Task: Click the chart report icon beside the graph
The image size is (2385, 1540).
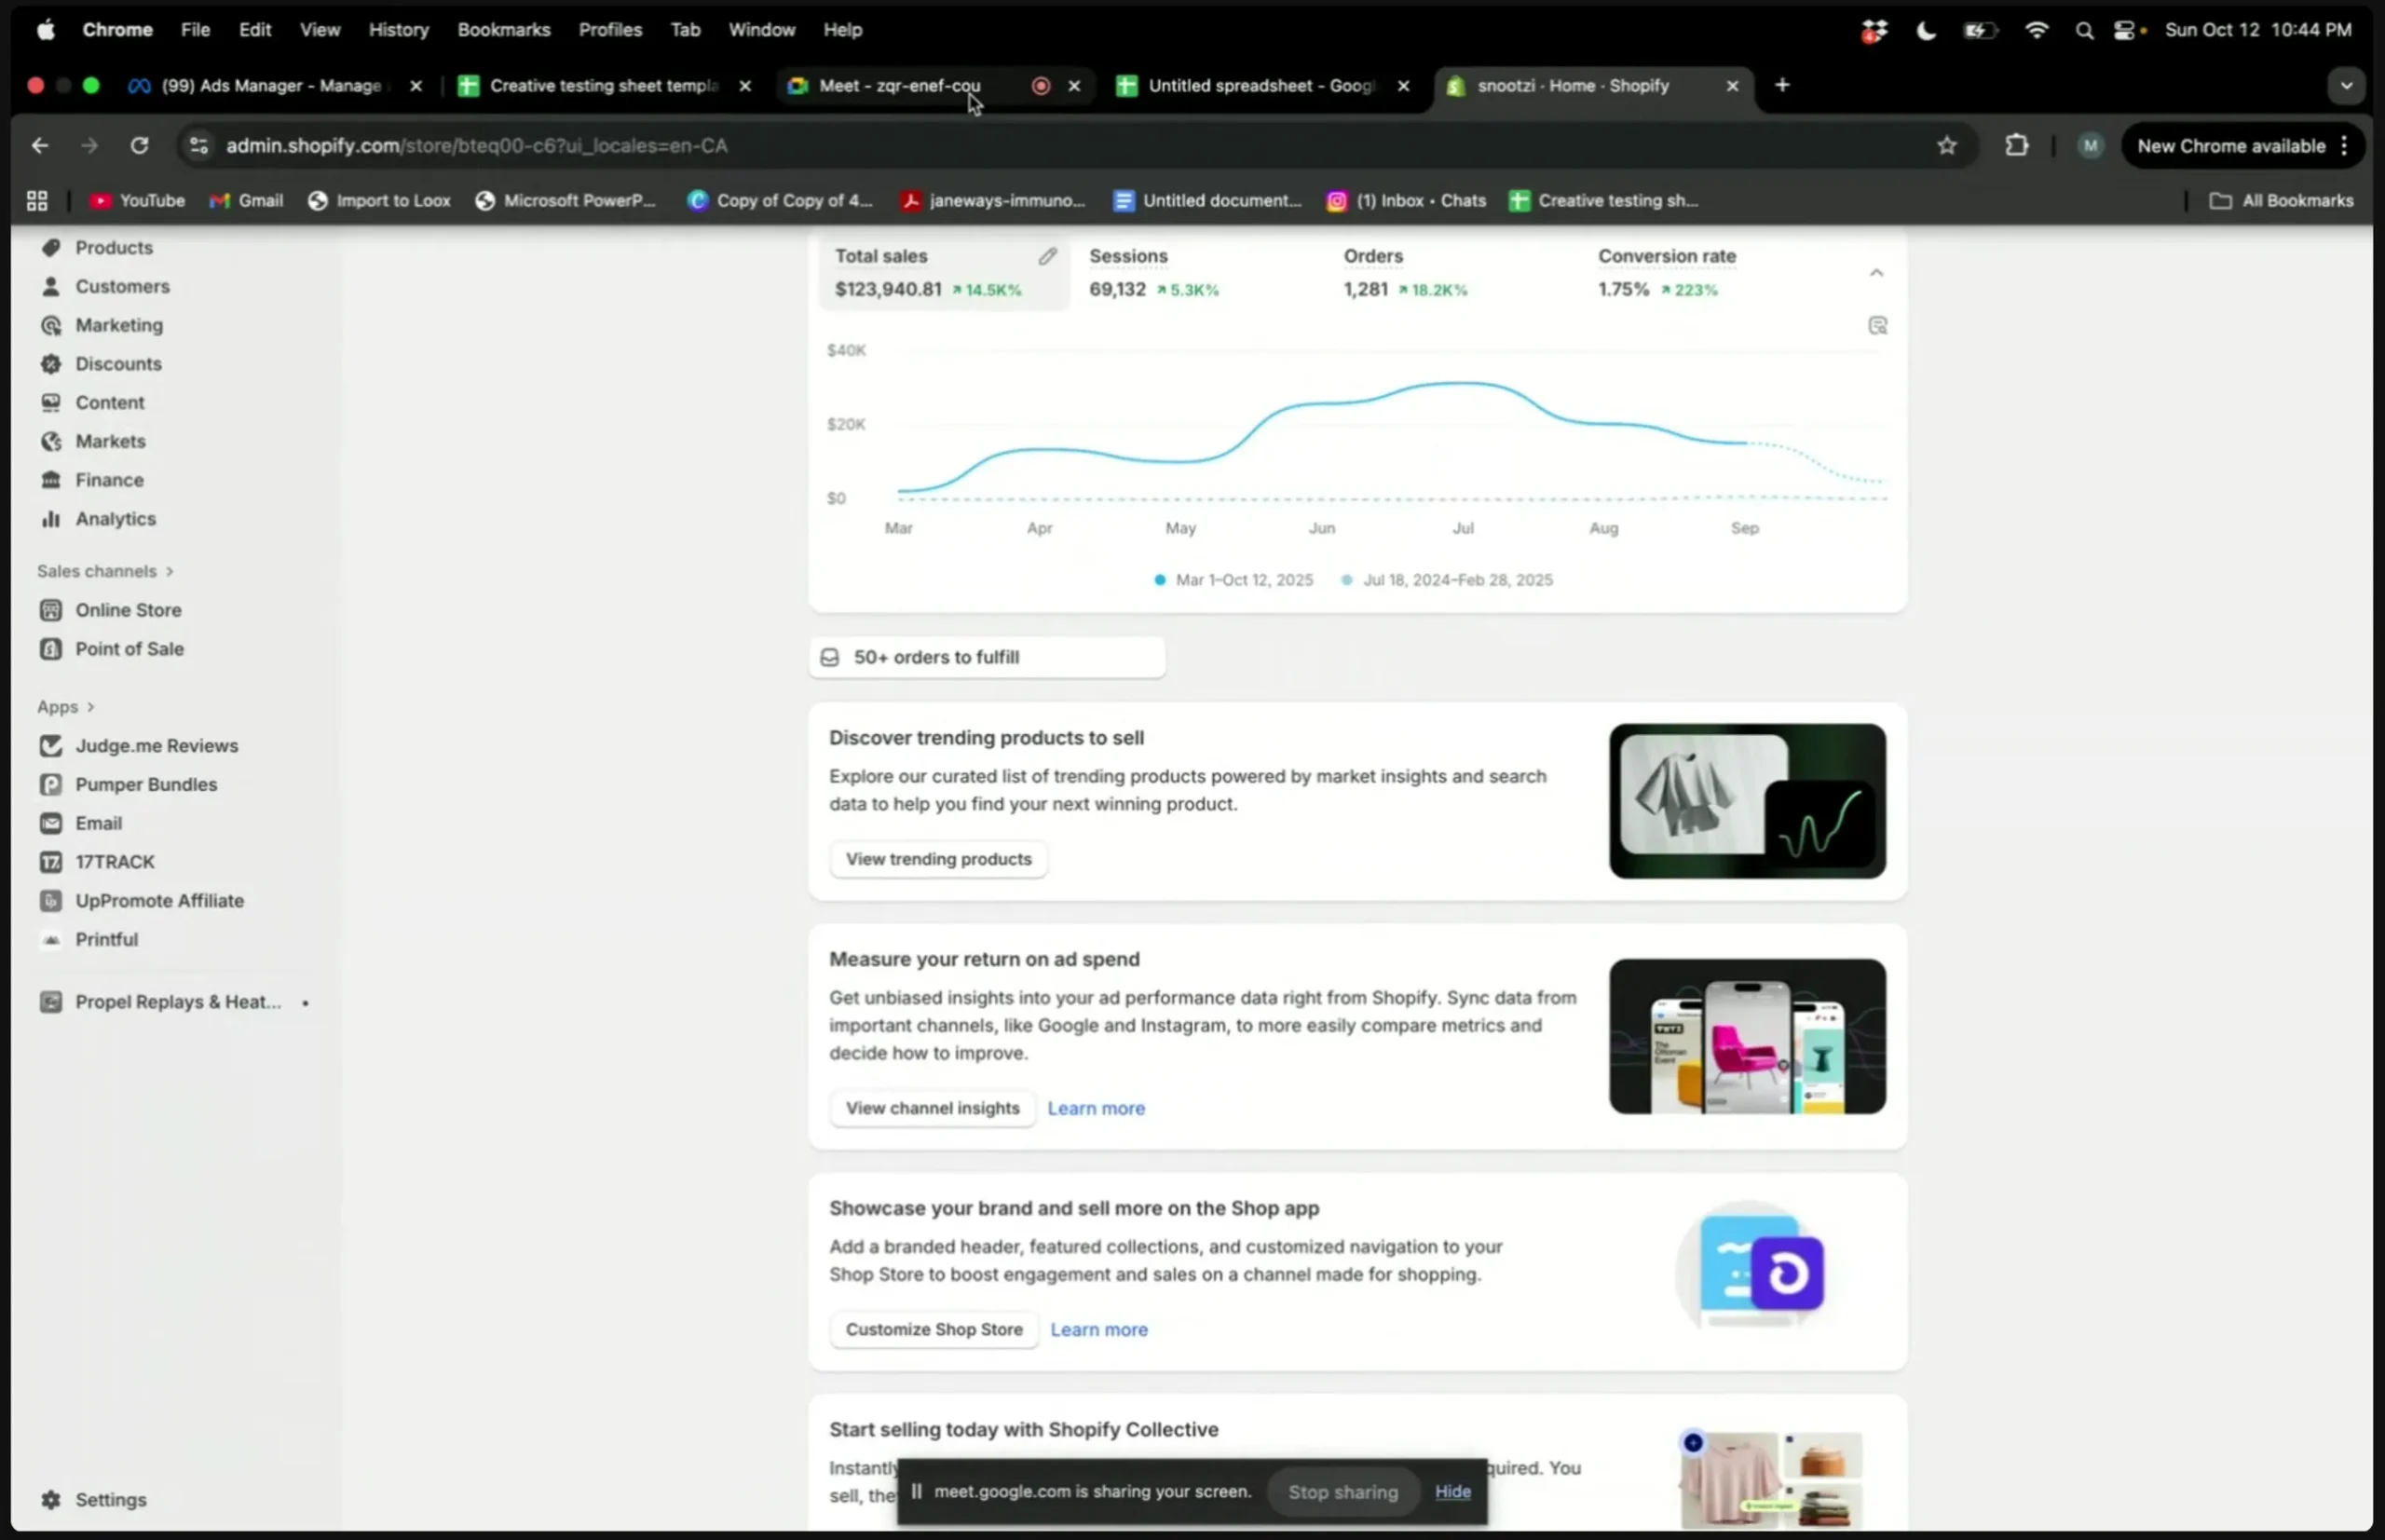Action: (1877, 326)
